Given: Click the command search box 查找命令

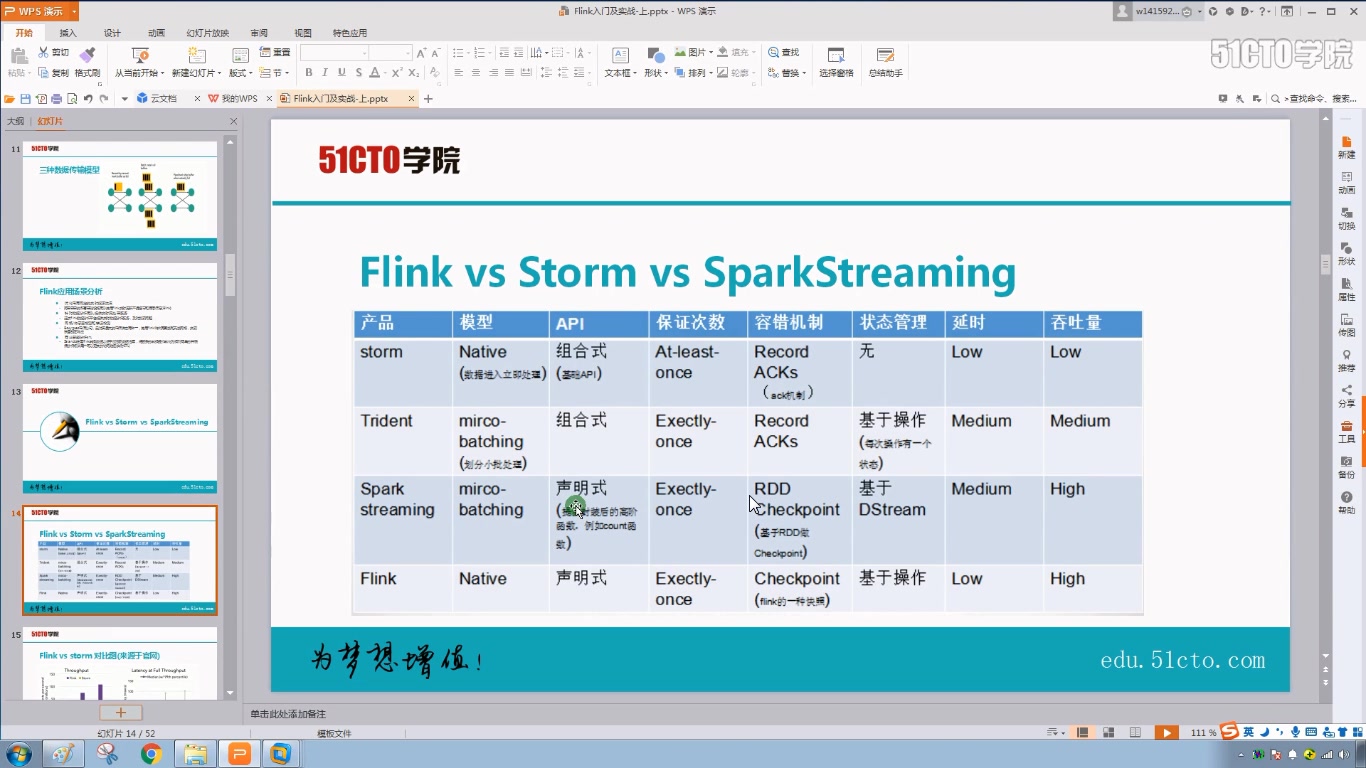Looking at the screenshot, I should click(1314, 99).
